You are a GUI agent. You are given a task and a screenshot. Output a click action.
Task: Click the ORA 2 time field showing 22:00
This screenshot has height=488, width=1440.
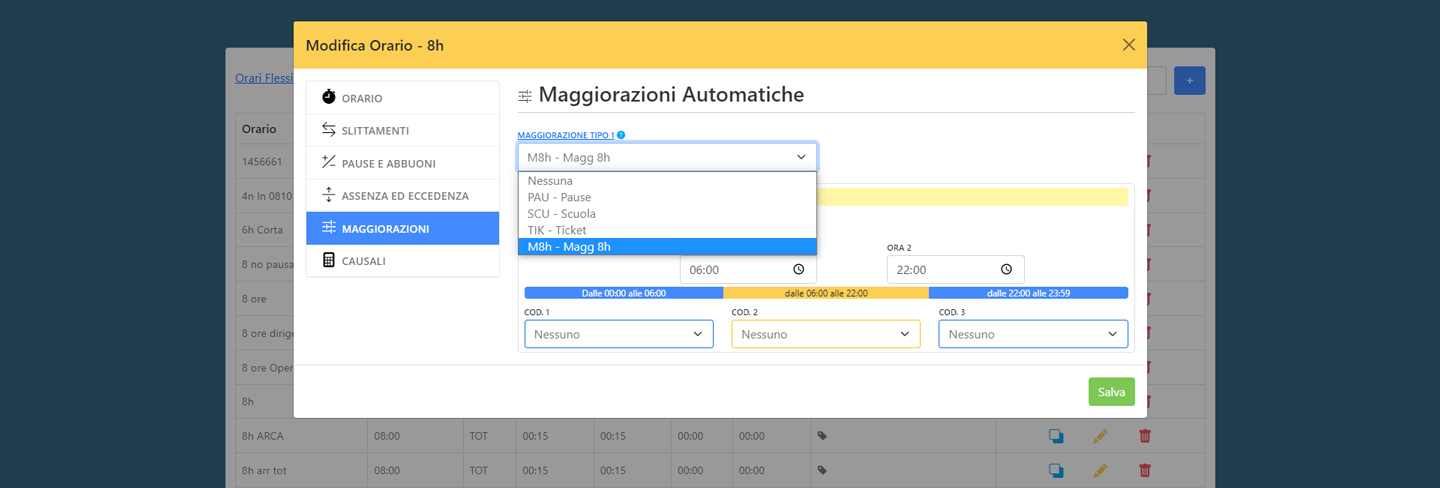click(x=955, y=269)
